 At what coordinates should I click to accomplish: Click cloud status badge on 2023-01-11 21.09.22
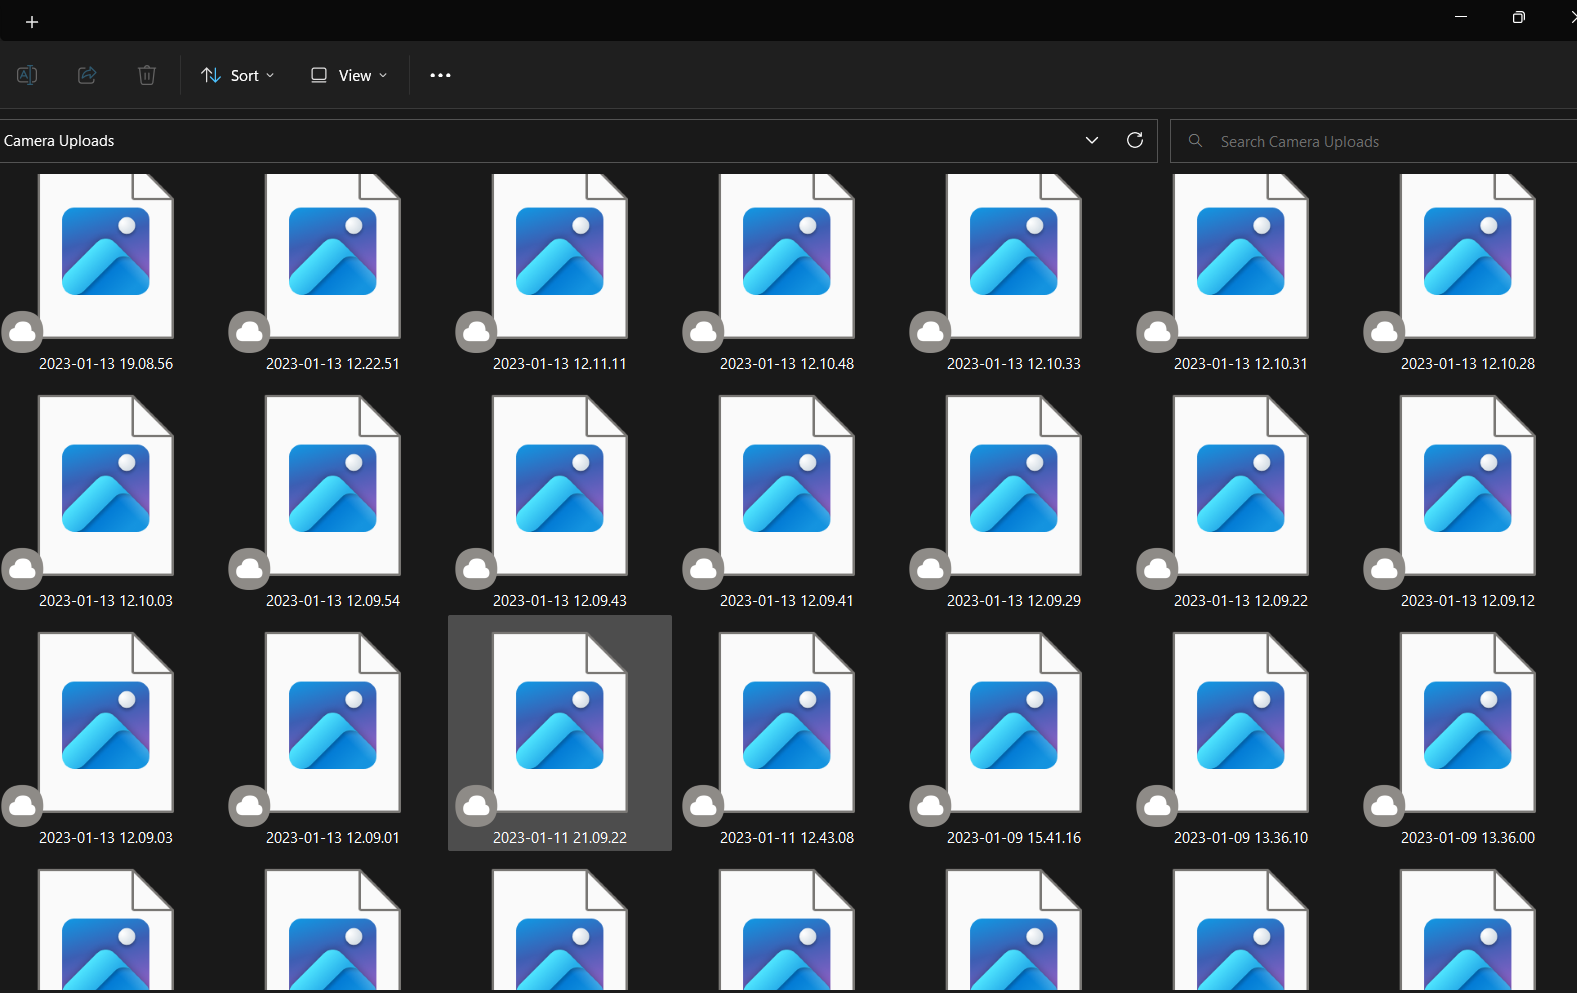pyautogui.click(x=476, y=806)
